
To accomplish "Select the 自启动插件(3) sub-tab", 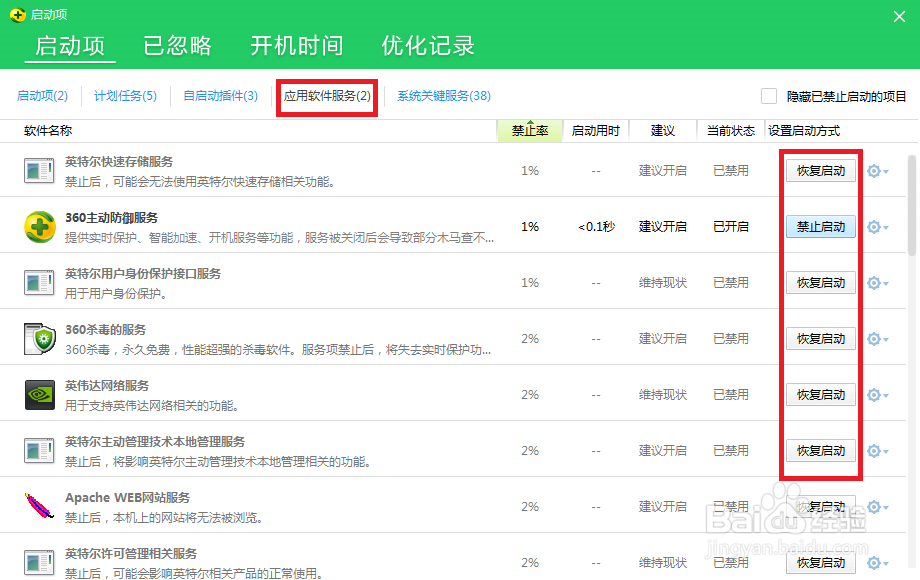I will point(221,96).
